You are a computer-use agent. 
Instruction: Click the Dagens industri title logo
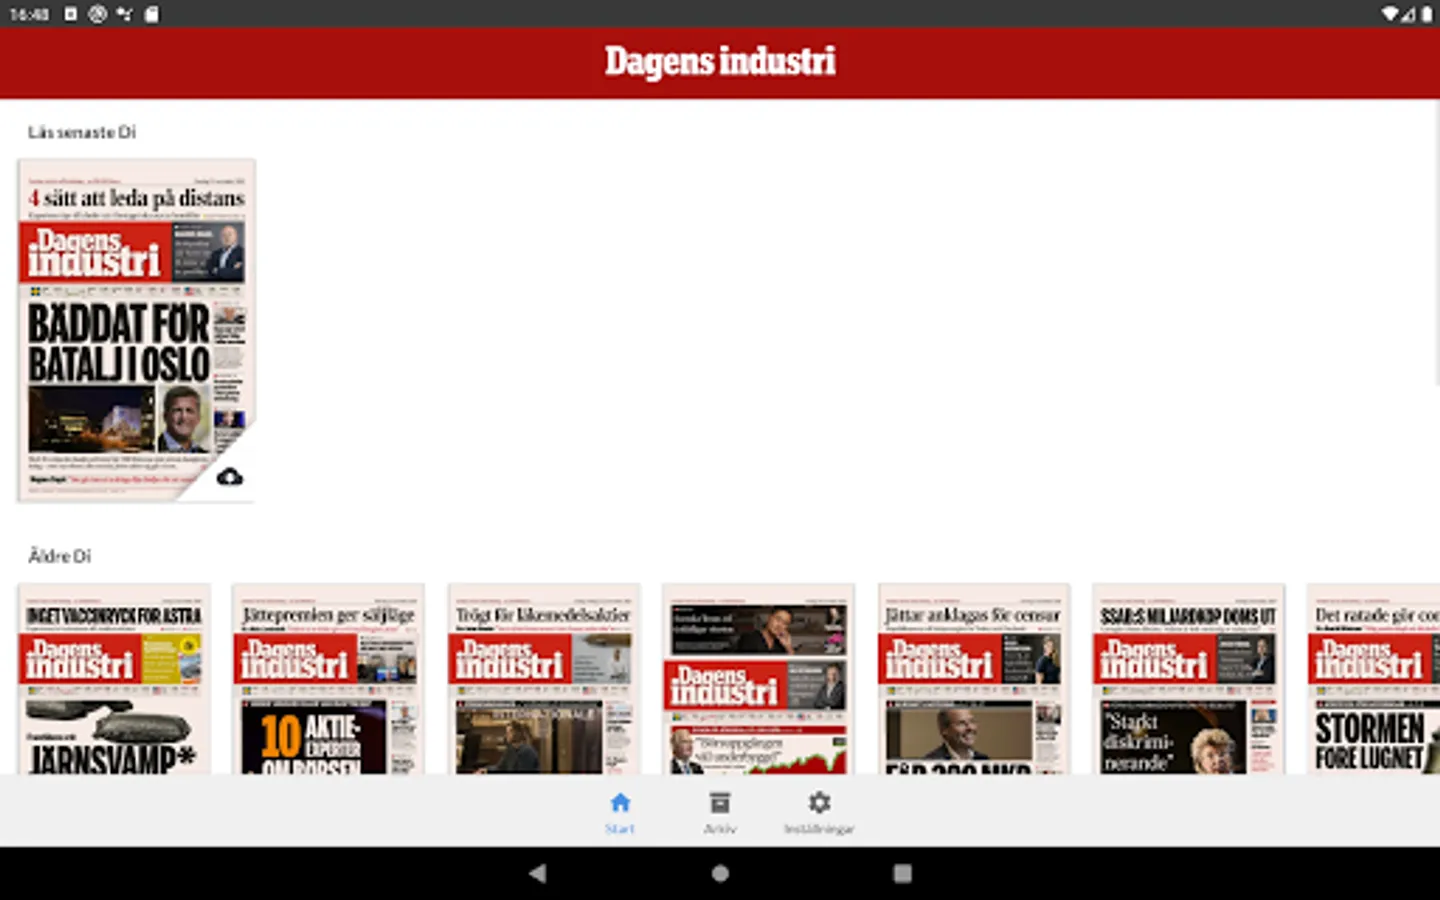point(720,61)
